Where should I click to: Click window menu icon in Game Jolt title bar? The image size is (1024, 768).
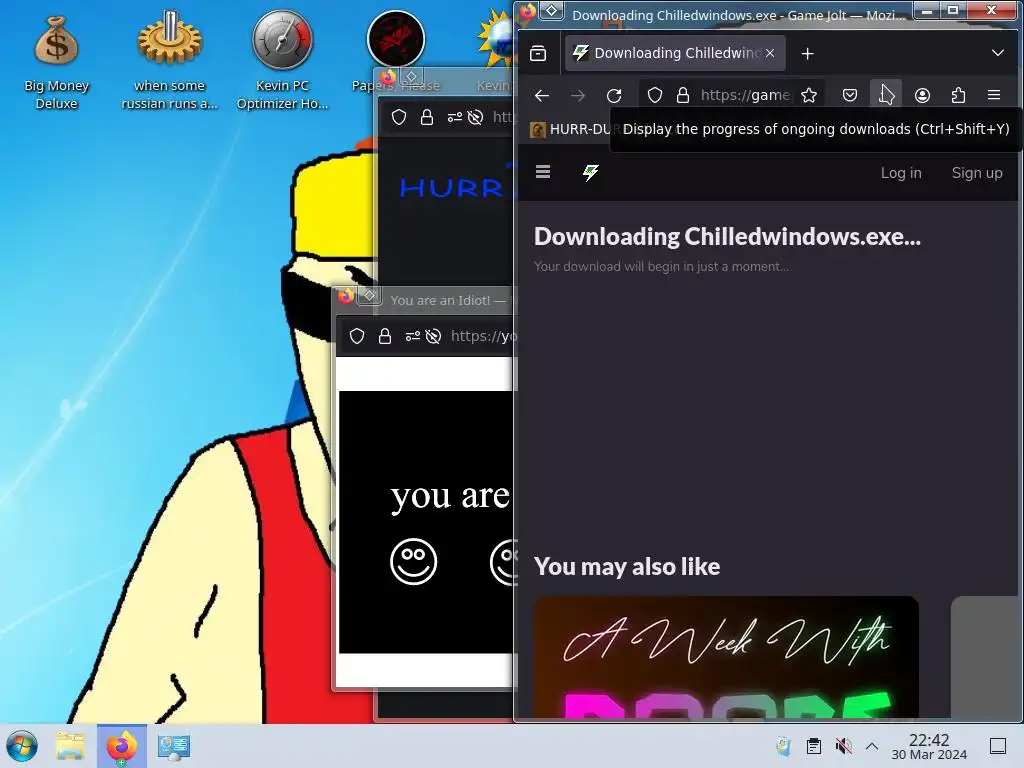point(552,10)
